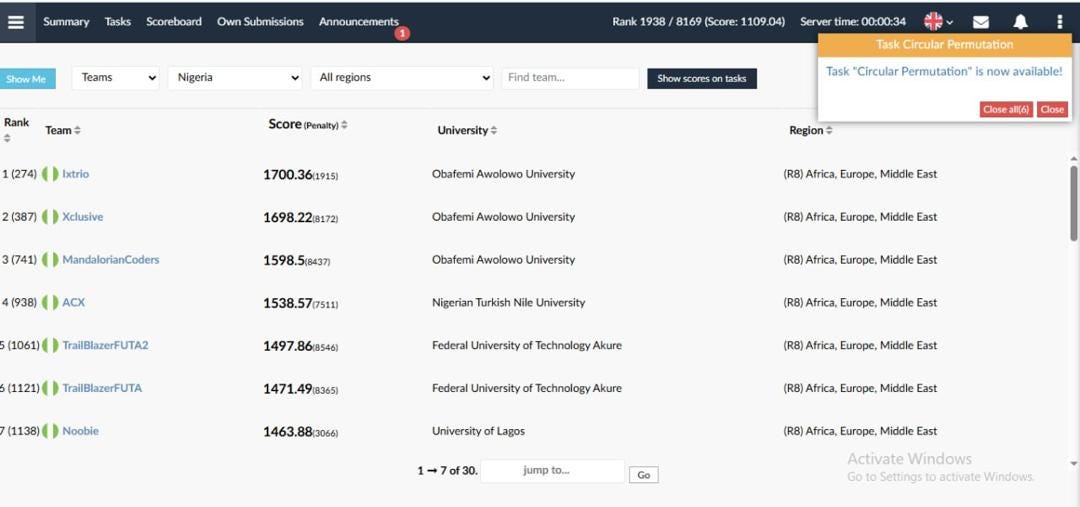This screenshot has width=1080, height=507.
Task: Open the envelope messages icon
Action: tap(981, 22)
